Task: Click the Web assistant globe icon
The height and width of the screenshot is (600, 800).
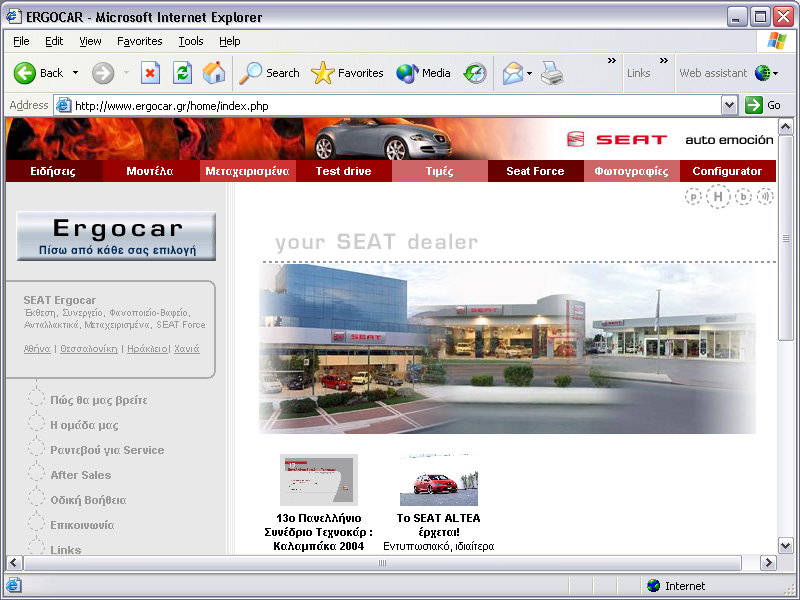Action: pyautogui.click(x=762, y=73)
